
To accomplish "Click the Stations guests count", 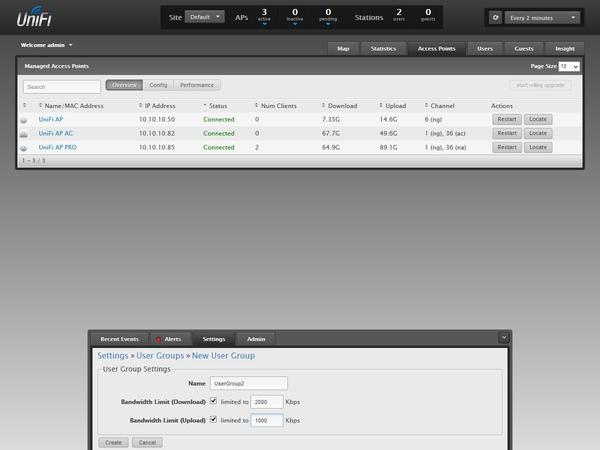I will (x=428, y=15).
